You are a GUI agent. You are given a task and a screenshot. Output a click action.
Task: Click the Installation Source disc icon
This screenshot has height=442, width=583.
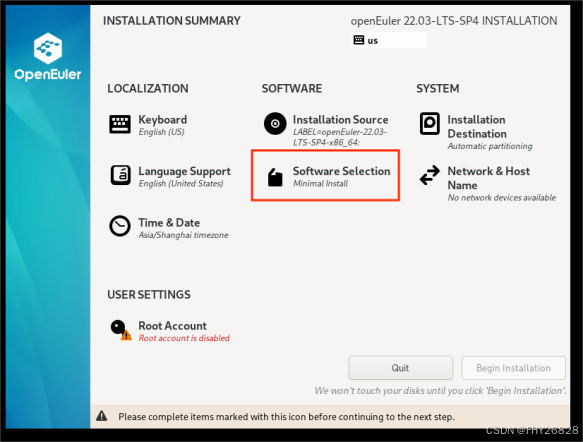pyautogui.click(x=275, y=123)
